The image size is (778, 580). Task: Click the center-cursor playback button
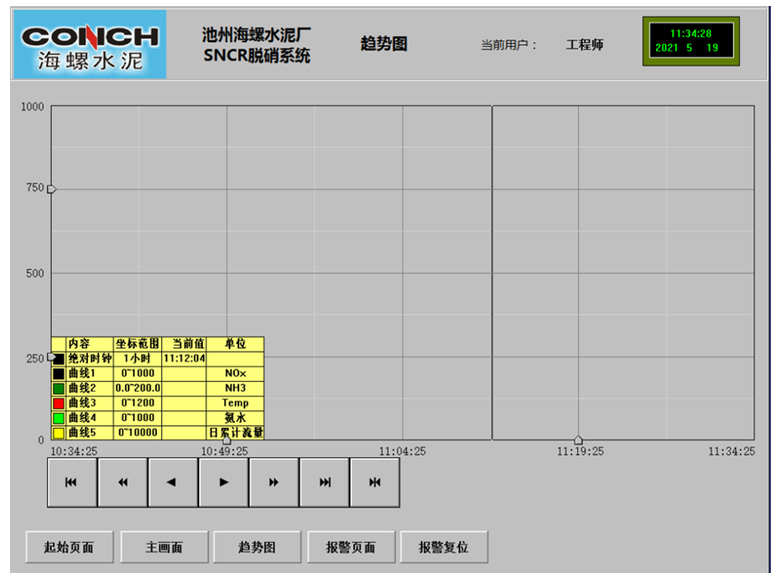pyautogui.click(x=375, y=482)
